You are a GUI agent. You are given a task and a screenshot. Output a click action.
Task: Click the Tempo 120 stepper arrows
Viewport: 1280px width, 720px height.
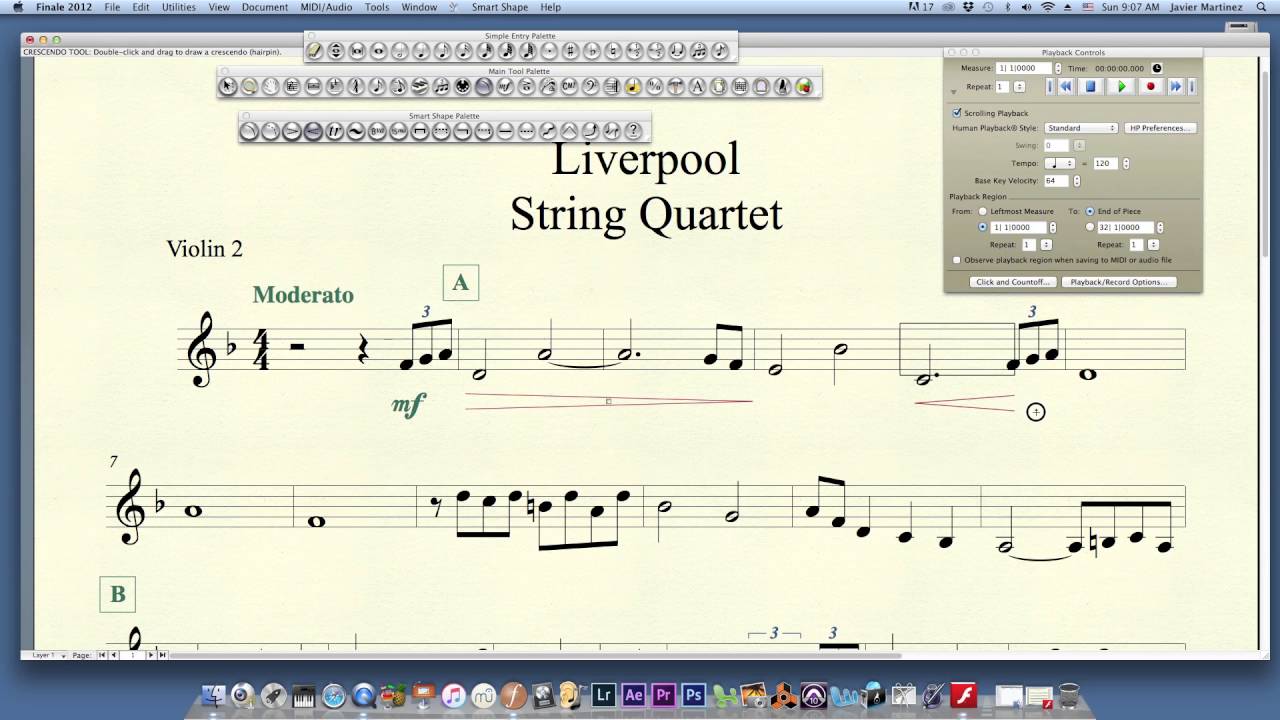coord(1126,163)
